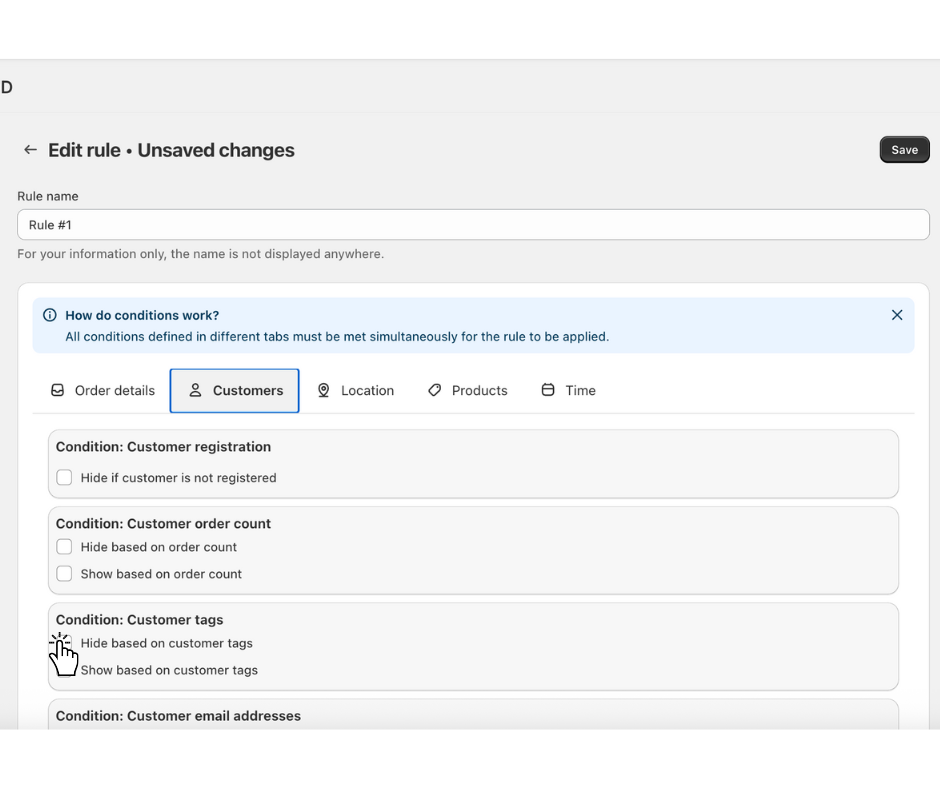Click 'Condition: Customer tags' section heading

(x=139, y=620)
